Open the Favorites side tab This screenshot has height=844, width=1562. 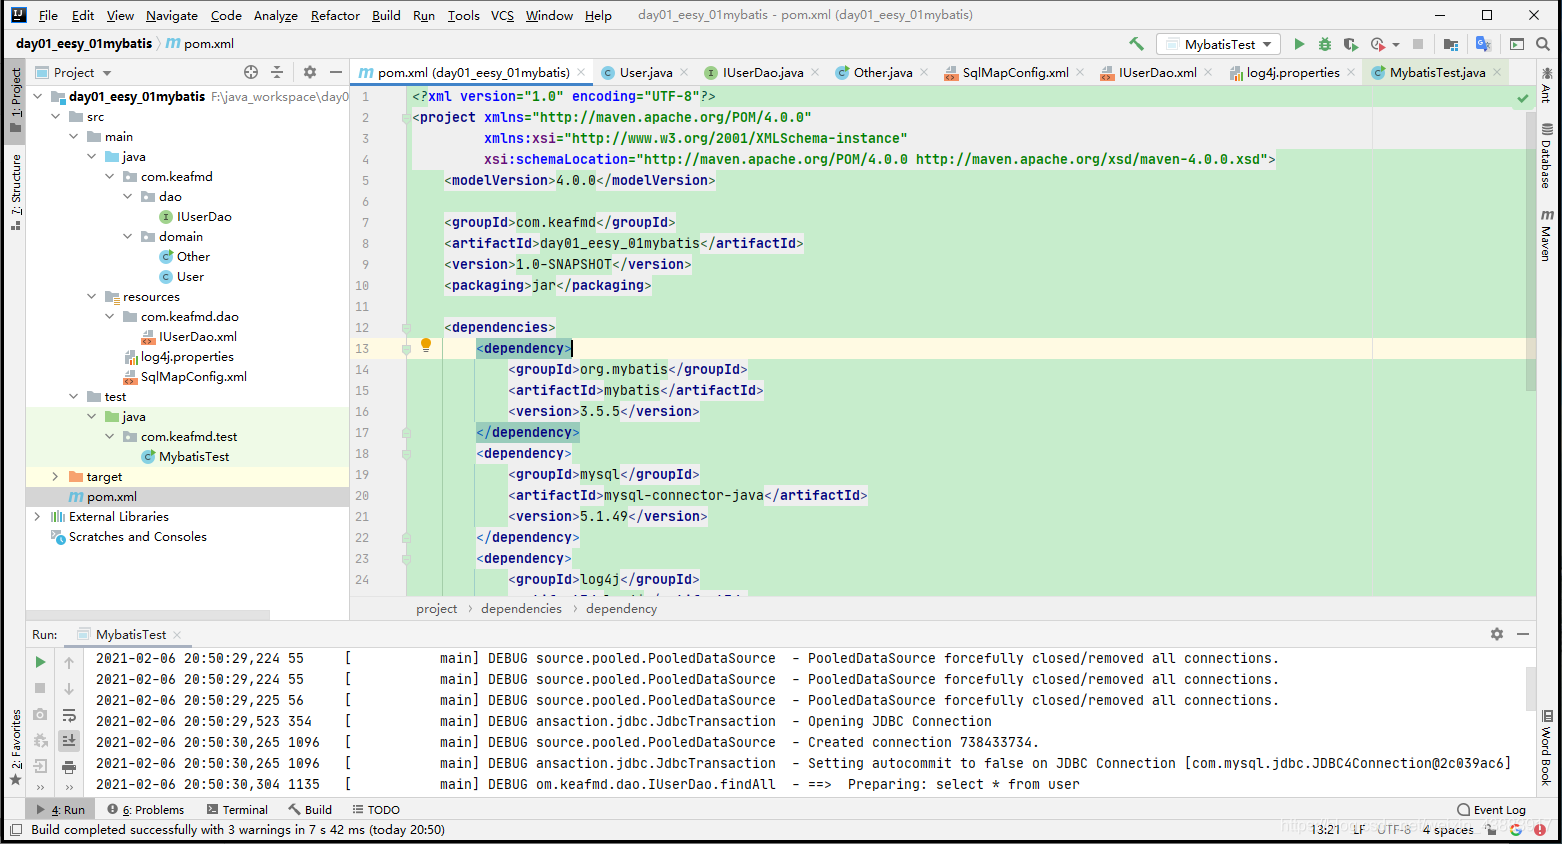click(x=15, y=747)
